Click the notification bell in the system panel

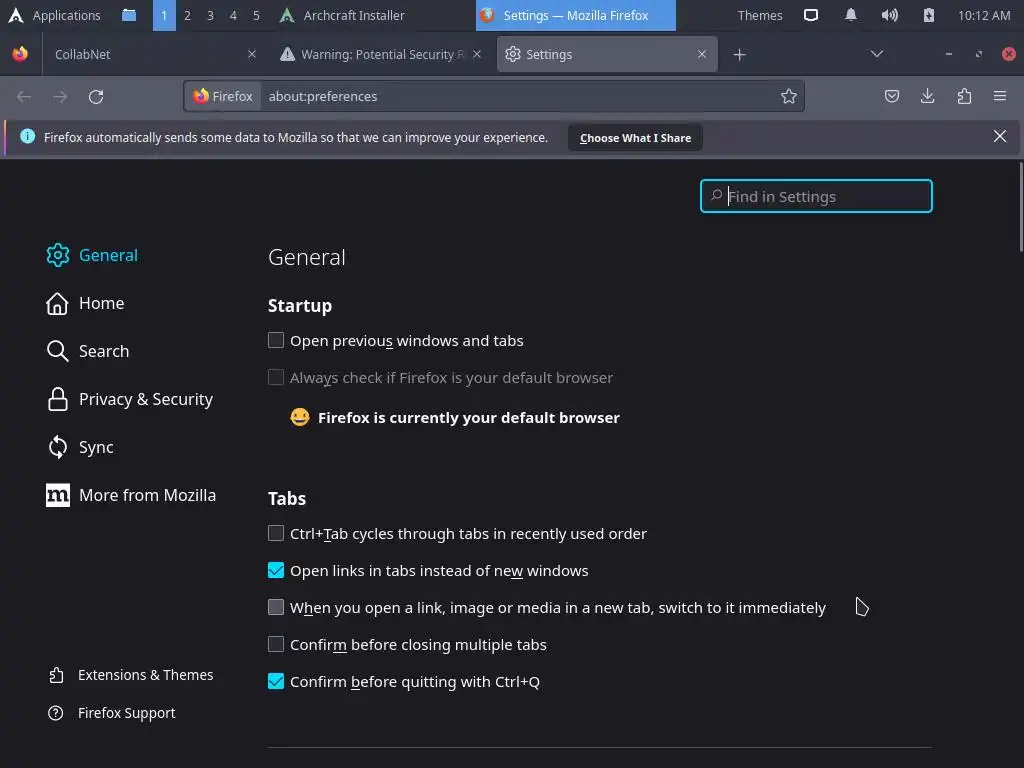coord(851,15)
